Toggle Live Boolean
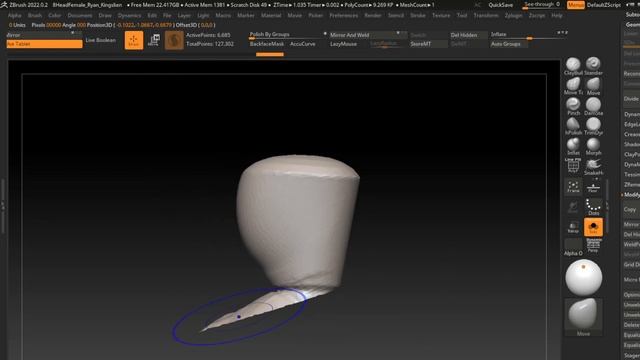 [x=100, y=40]
